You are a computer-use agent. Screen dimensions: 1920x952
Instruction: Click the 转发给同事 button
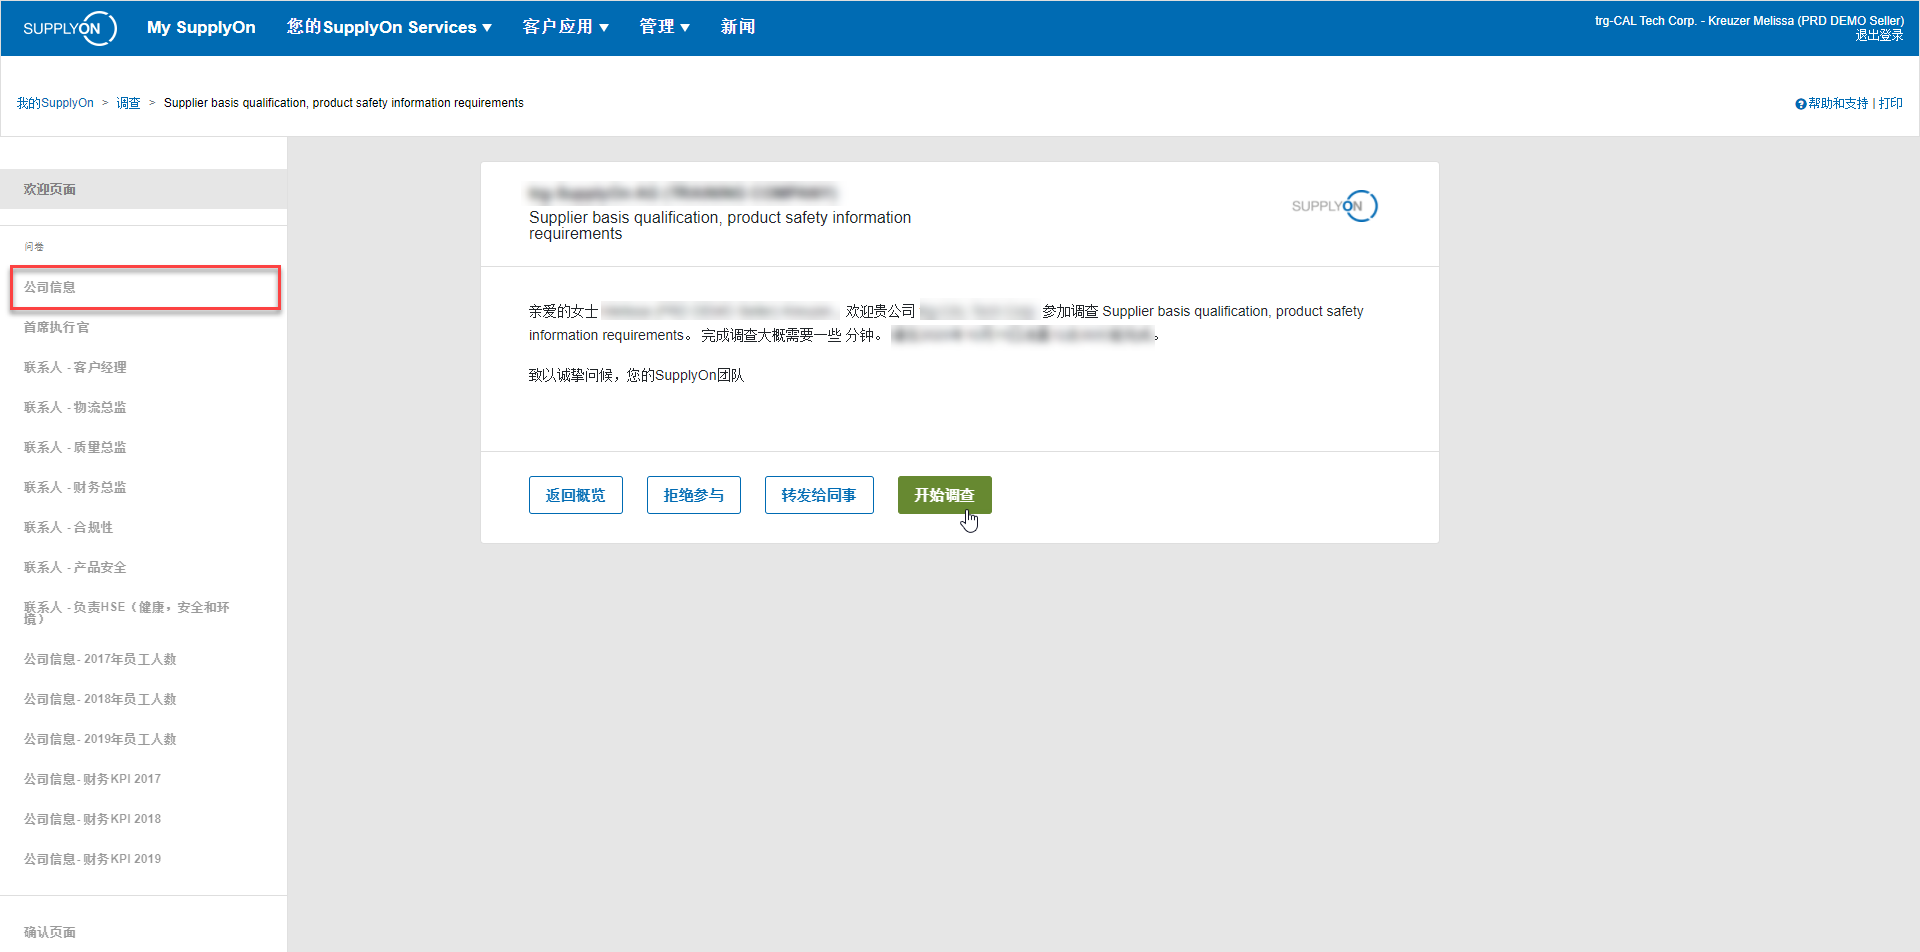[819, 495]
